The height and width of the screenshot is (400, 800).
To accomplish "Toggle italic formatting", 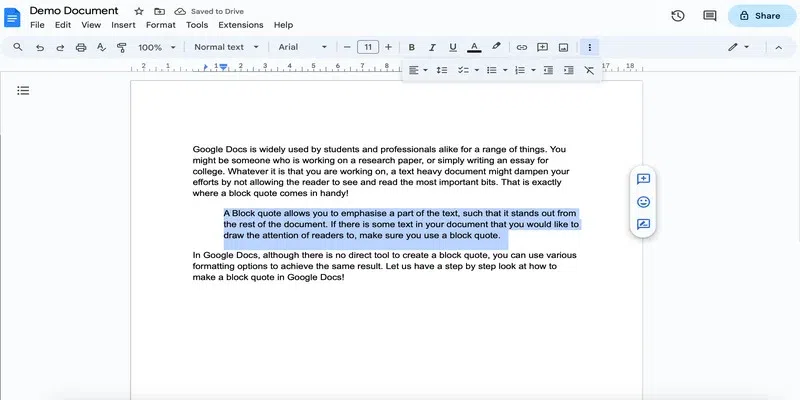I will 432,47.
